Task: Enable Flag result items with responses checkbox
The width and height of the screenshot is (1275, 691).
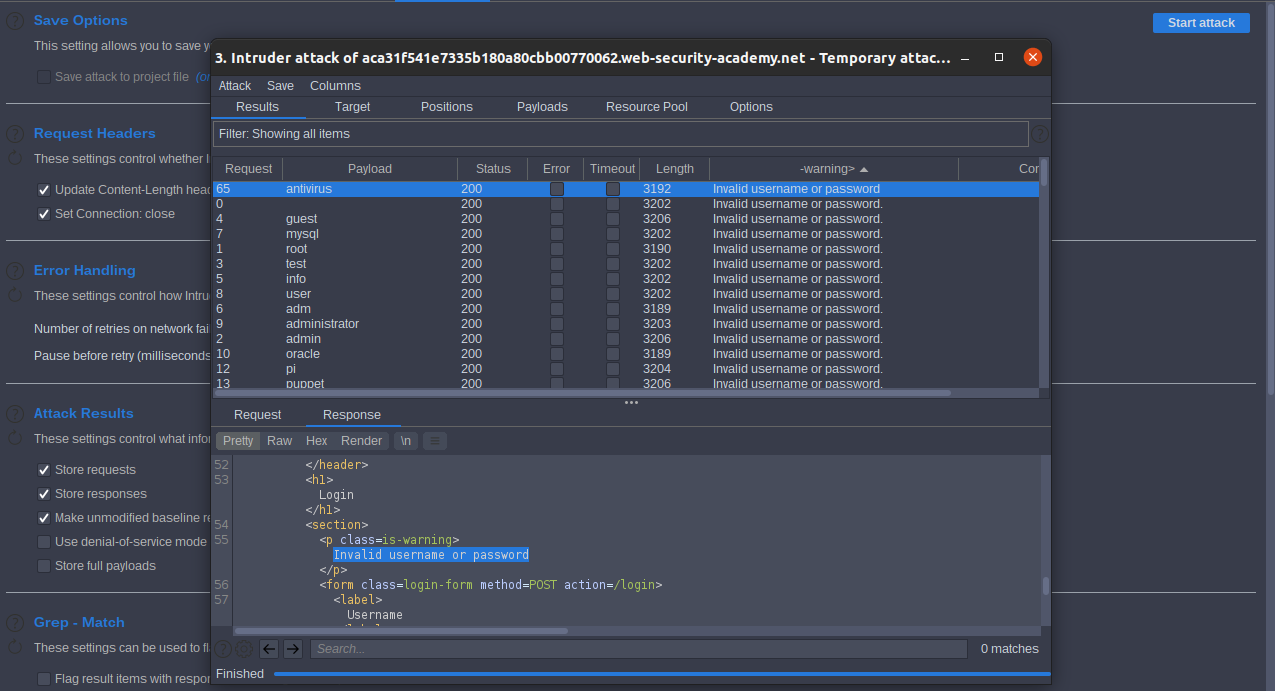Action: (44, 679)
